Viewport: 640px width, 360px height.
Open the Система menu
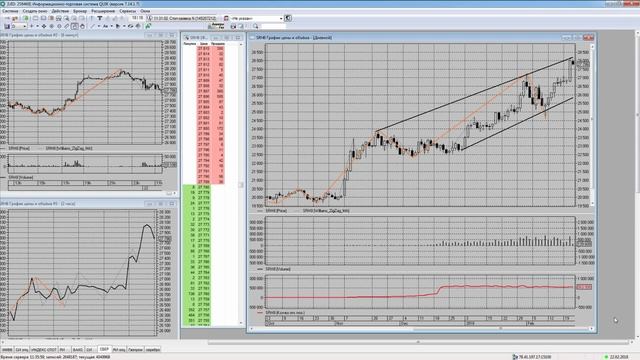point(10,11)
